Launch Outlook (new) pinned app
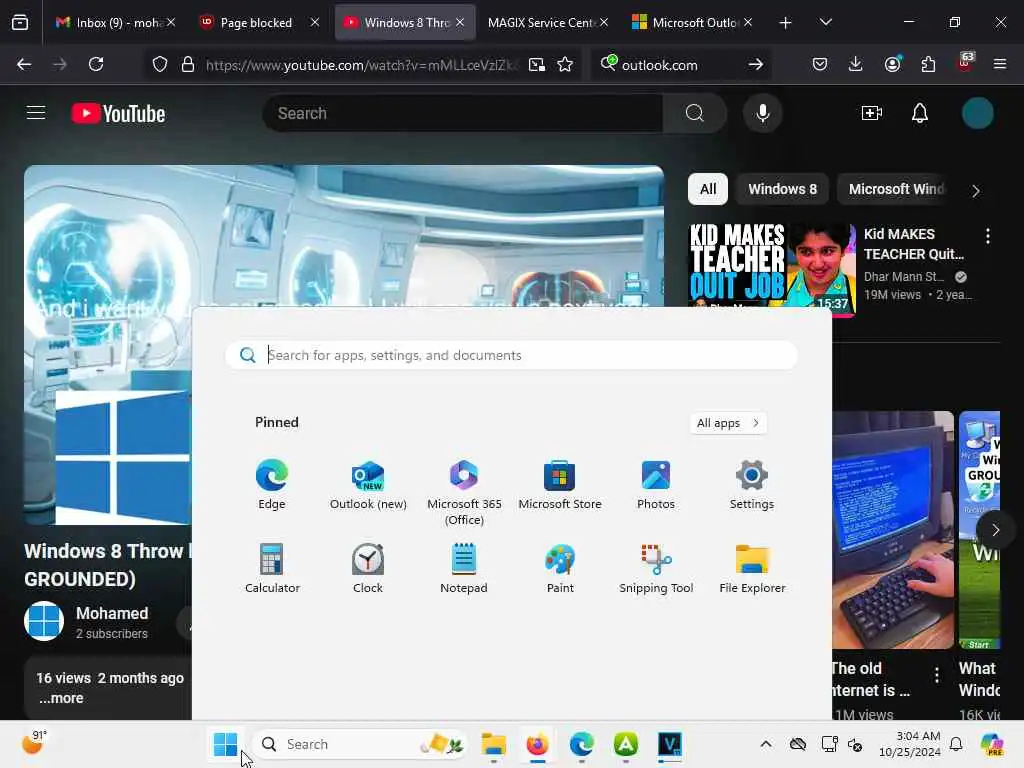1024x768 pixels. (x=368, y=485)
